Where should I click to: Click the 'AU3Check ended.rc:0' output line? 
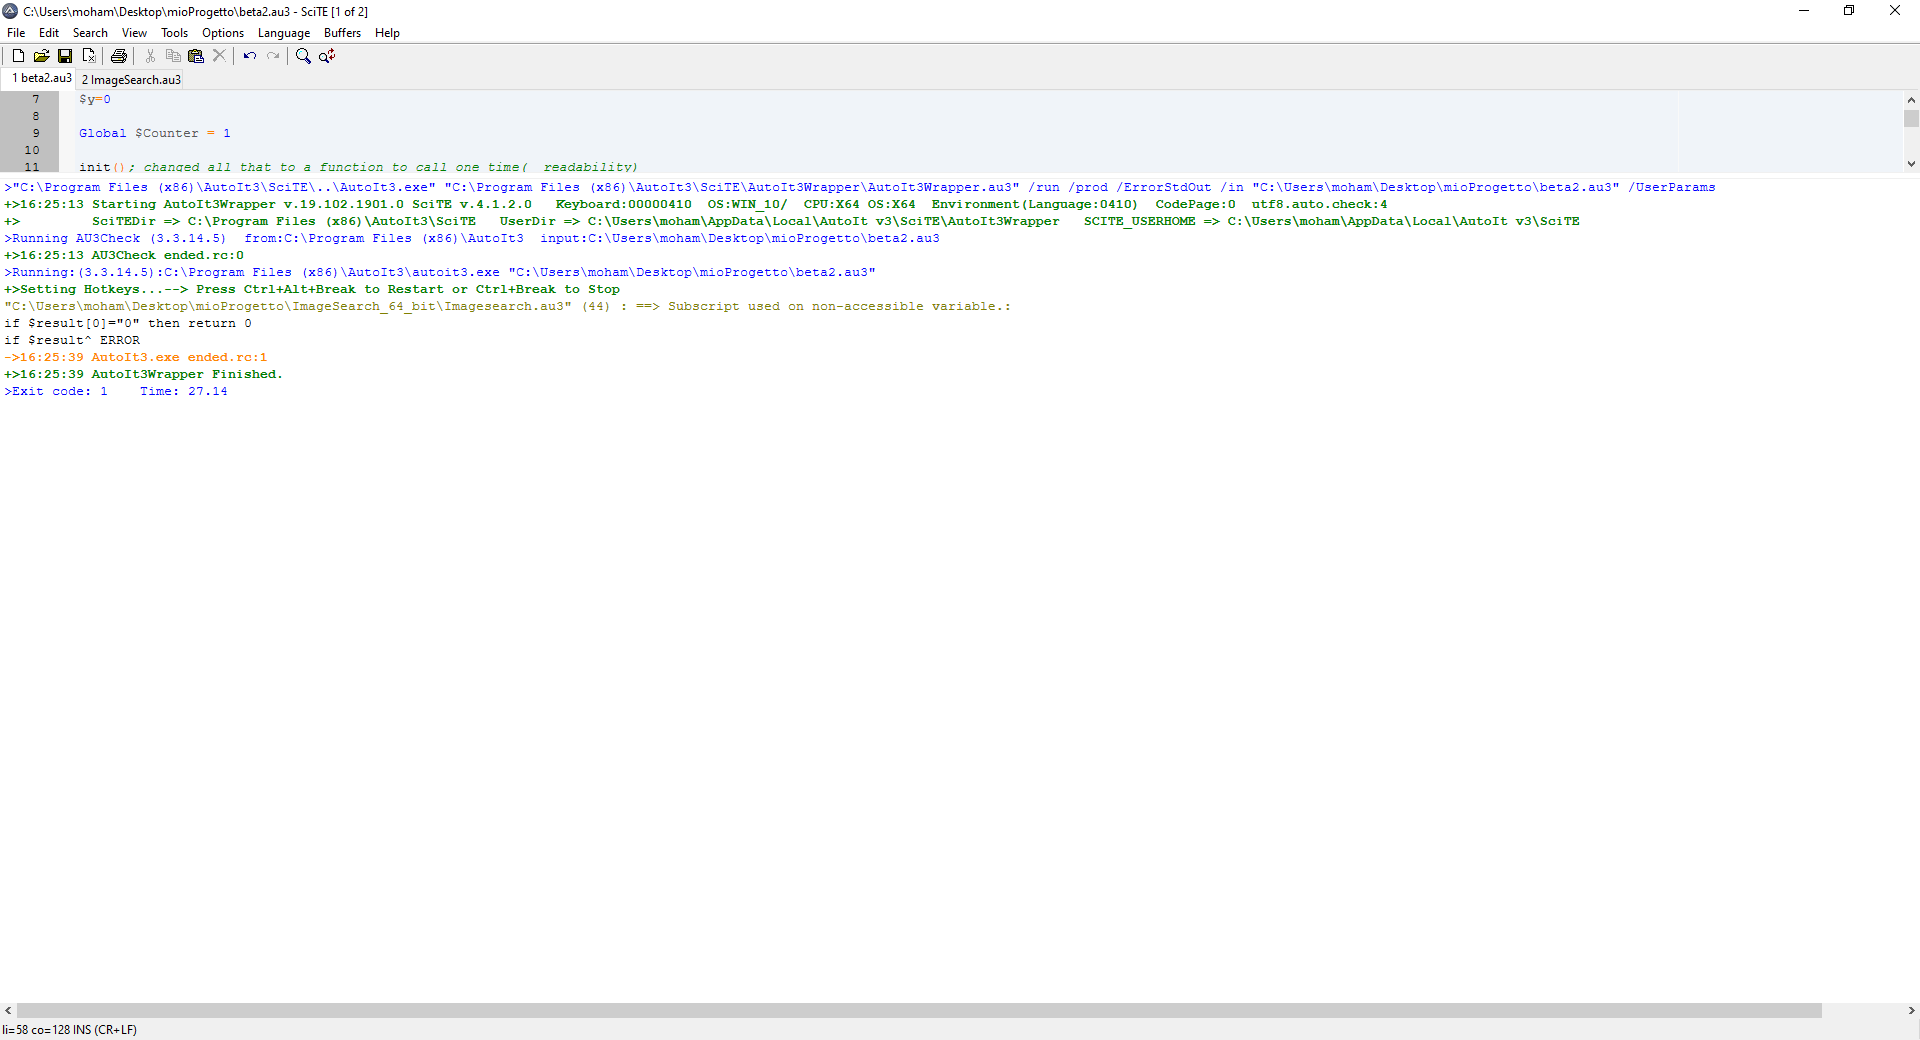123,255
